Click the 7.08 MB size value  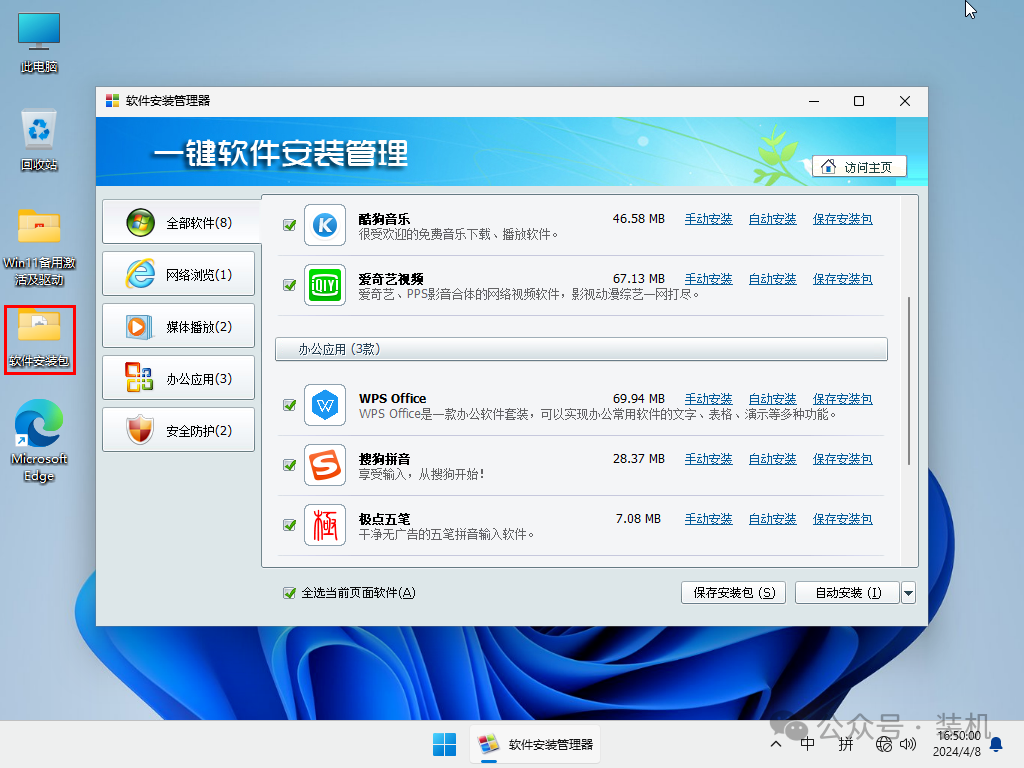639,519
